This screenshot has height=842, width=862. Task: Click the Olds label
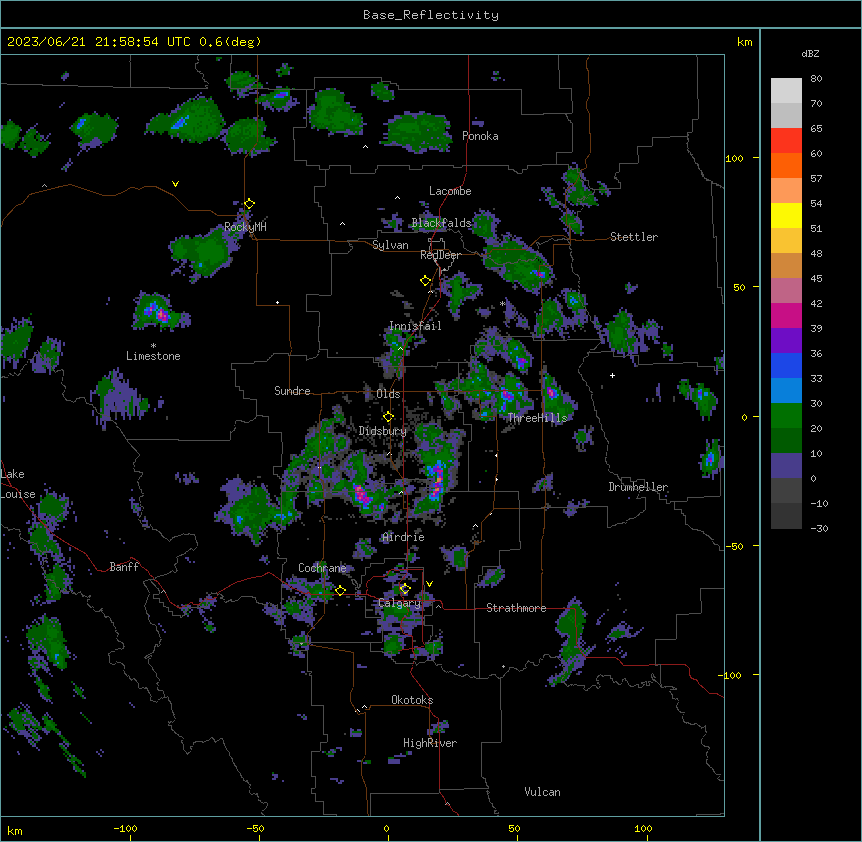[388, 394]
